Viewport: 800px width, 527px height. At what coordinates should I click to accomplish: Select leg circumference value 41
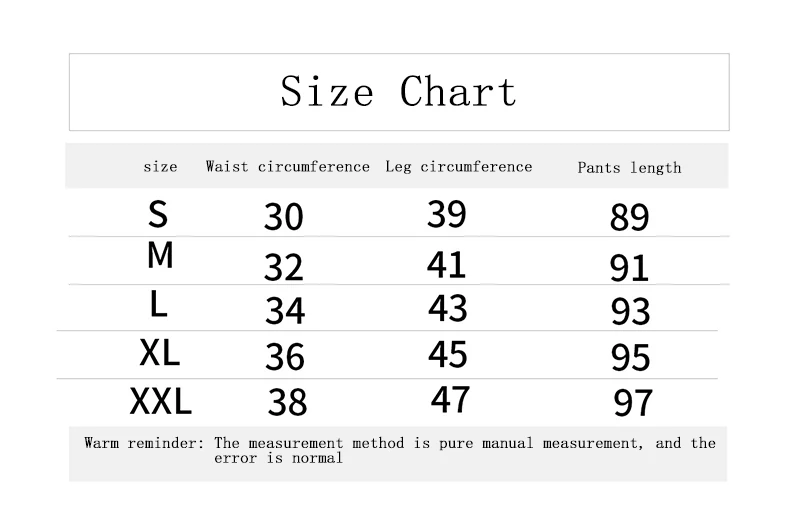click(447, 265)
